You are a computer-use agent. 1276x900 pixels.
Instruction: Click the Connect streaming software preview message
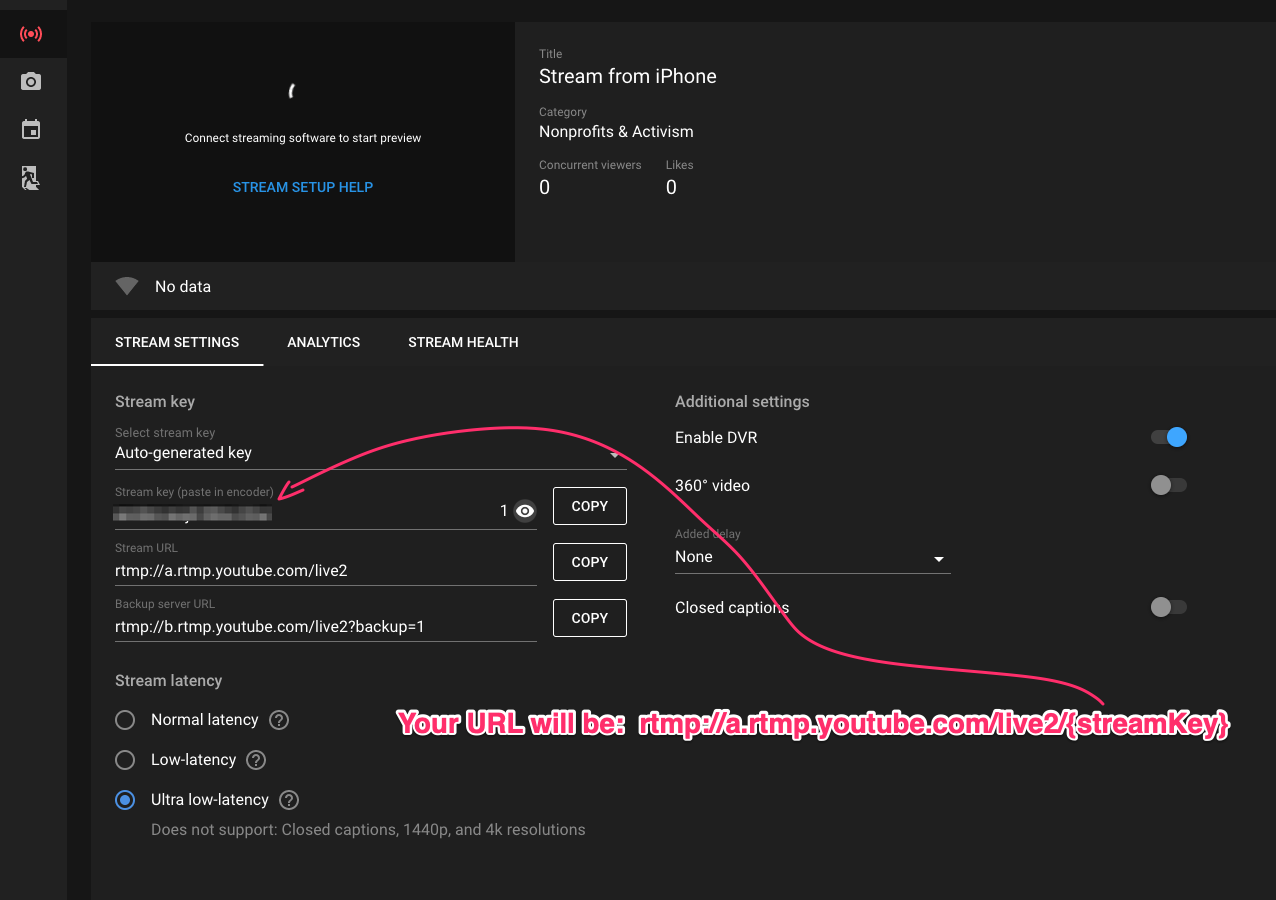(x=303, y=138)
